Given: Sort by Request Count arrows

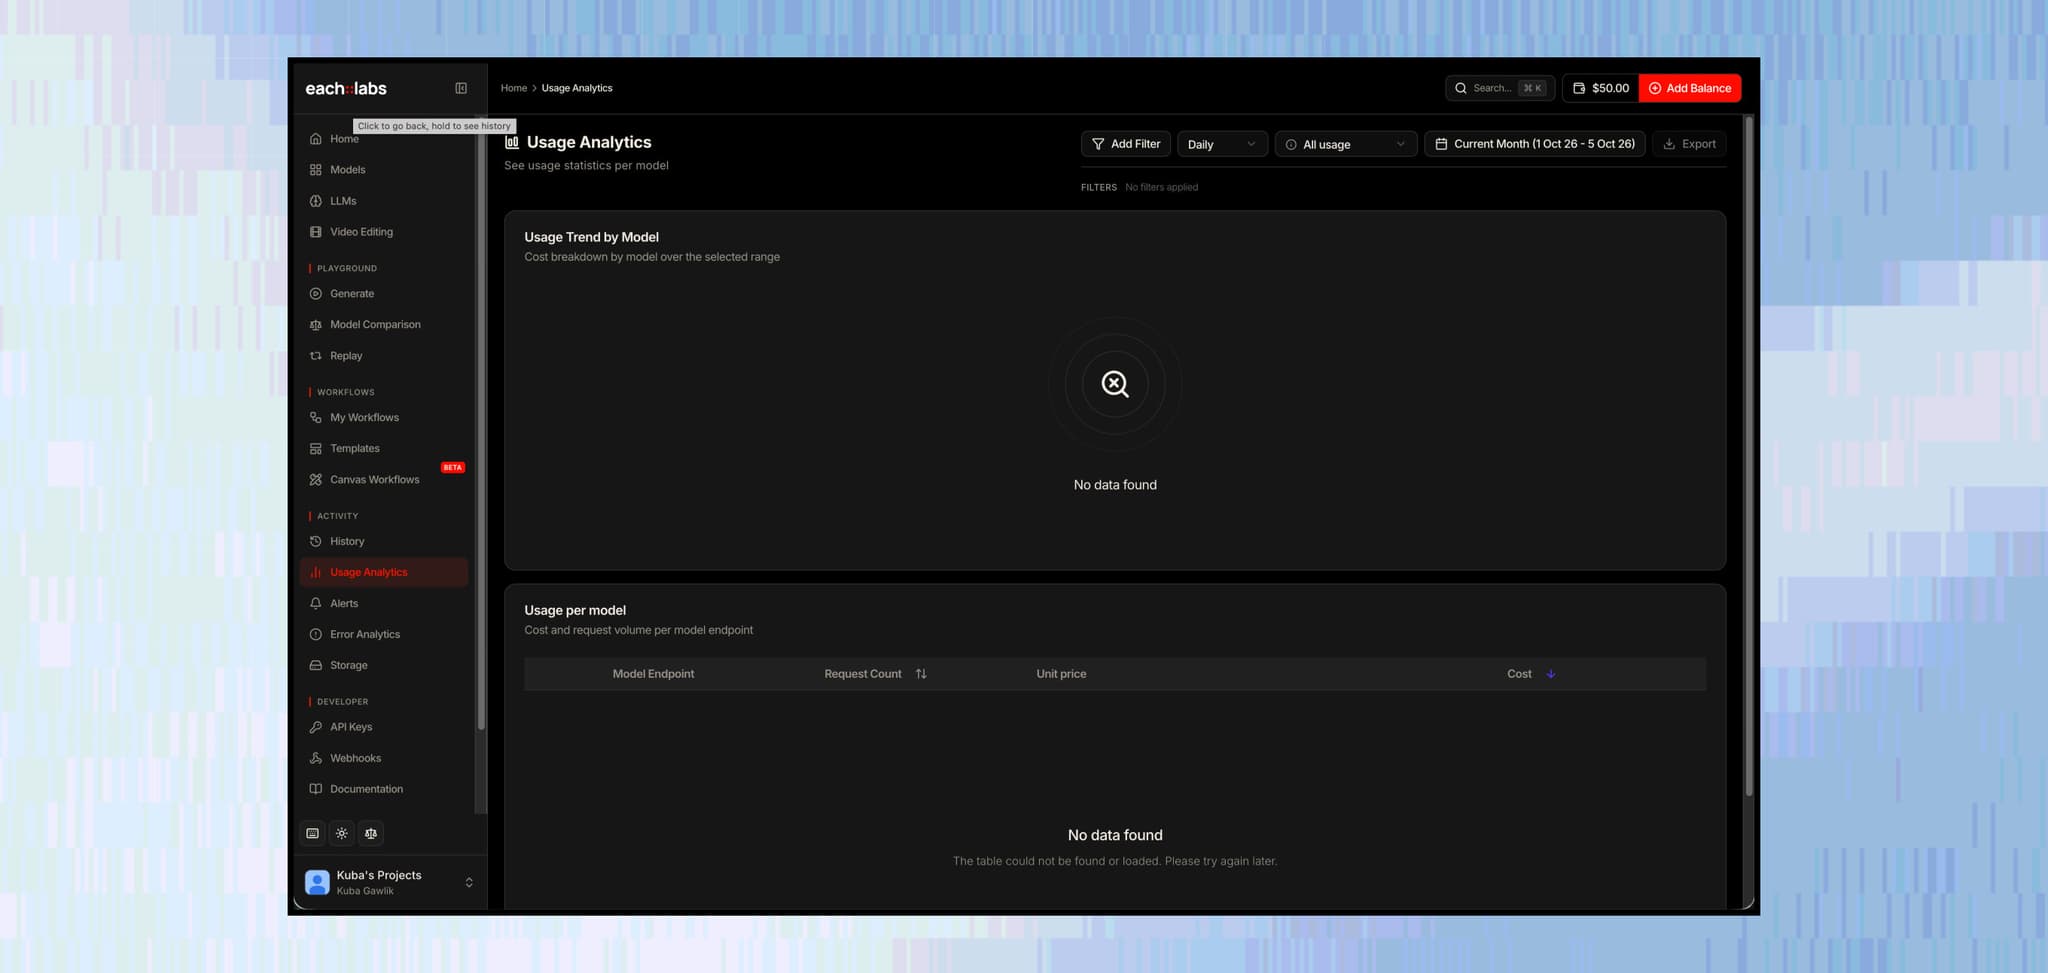Looking at the screenshot, I should pyautogui.click(x=921, y=674).
